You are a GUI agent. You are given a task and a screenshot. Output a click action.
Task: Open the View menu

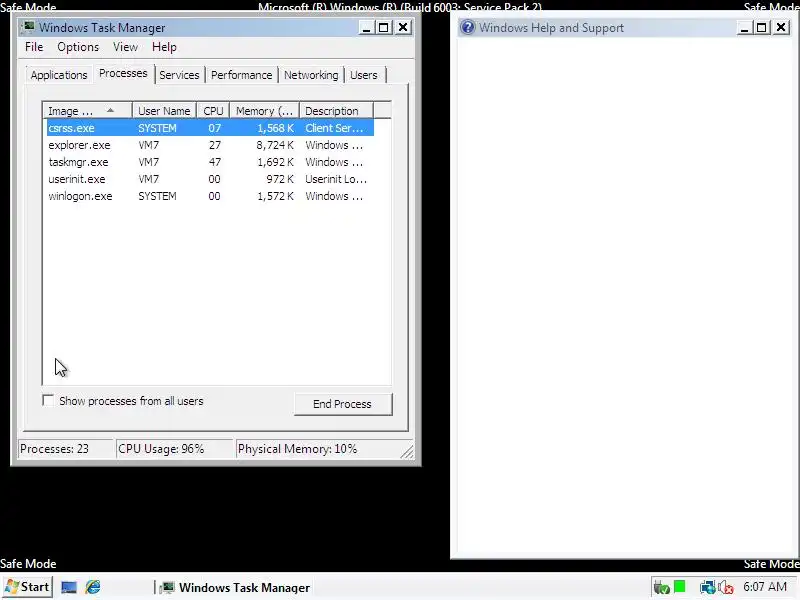(x=126, y=47)
